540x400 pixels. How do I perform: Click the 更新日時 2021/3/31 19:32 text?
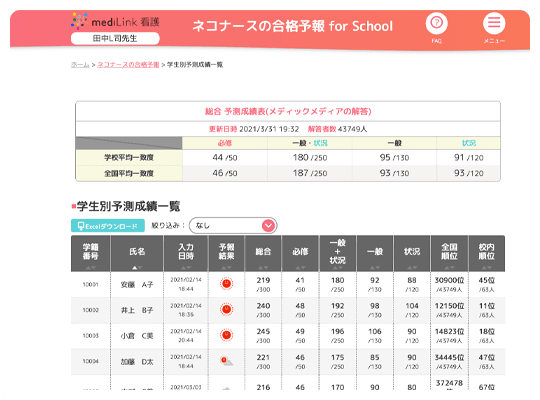(254, 129)
